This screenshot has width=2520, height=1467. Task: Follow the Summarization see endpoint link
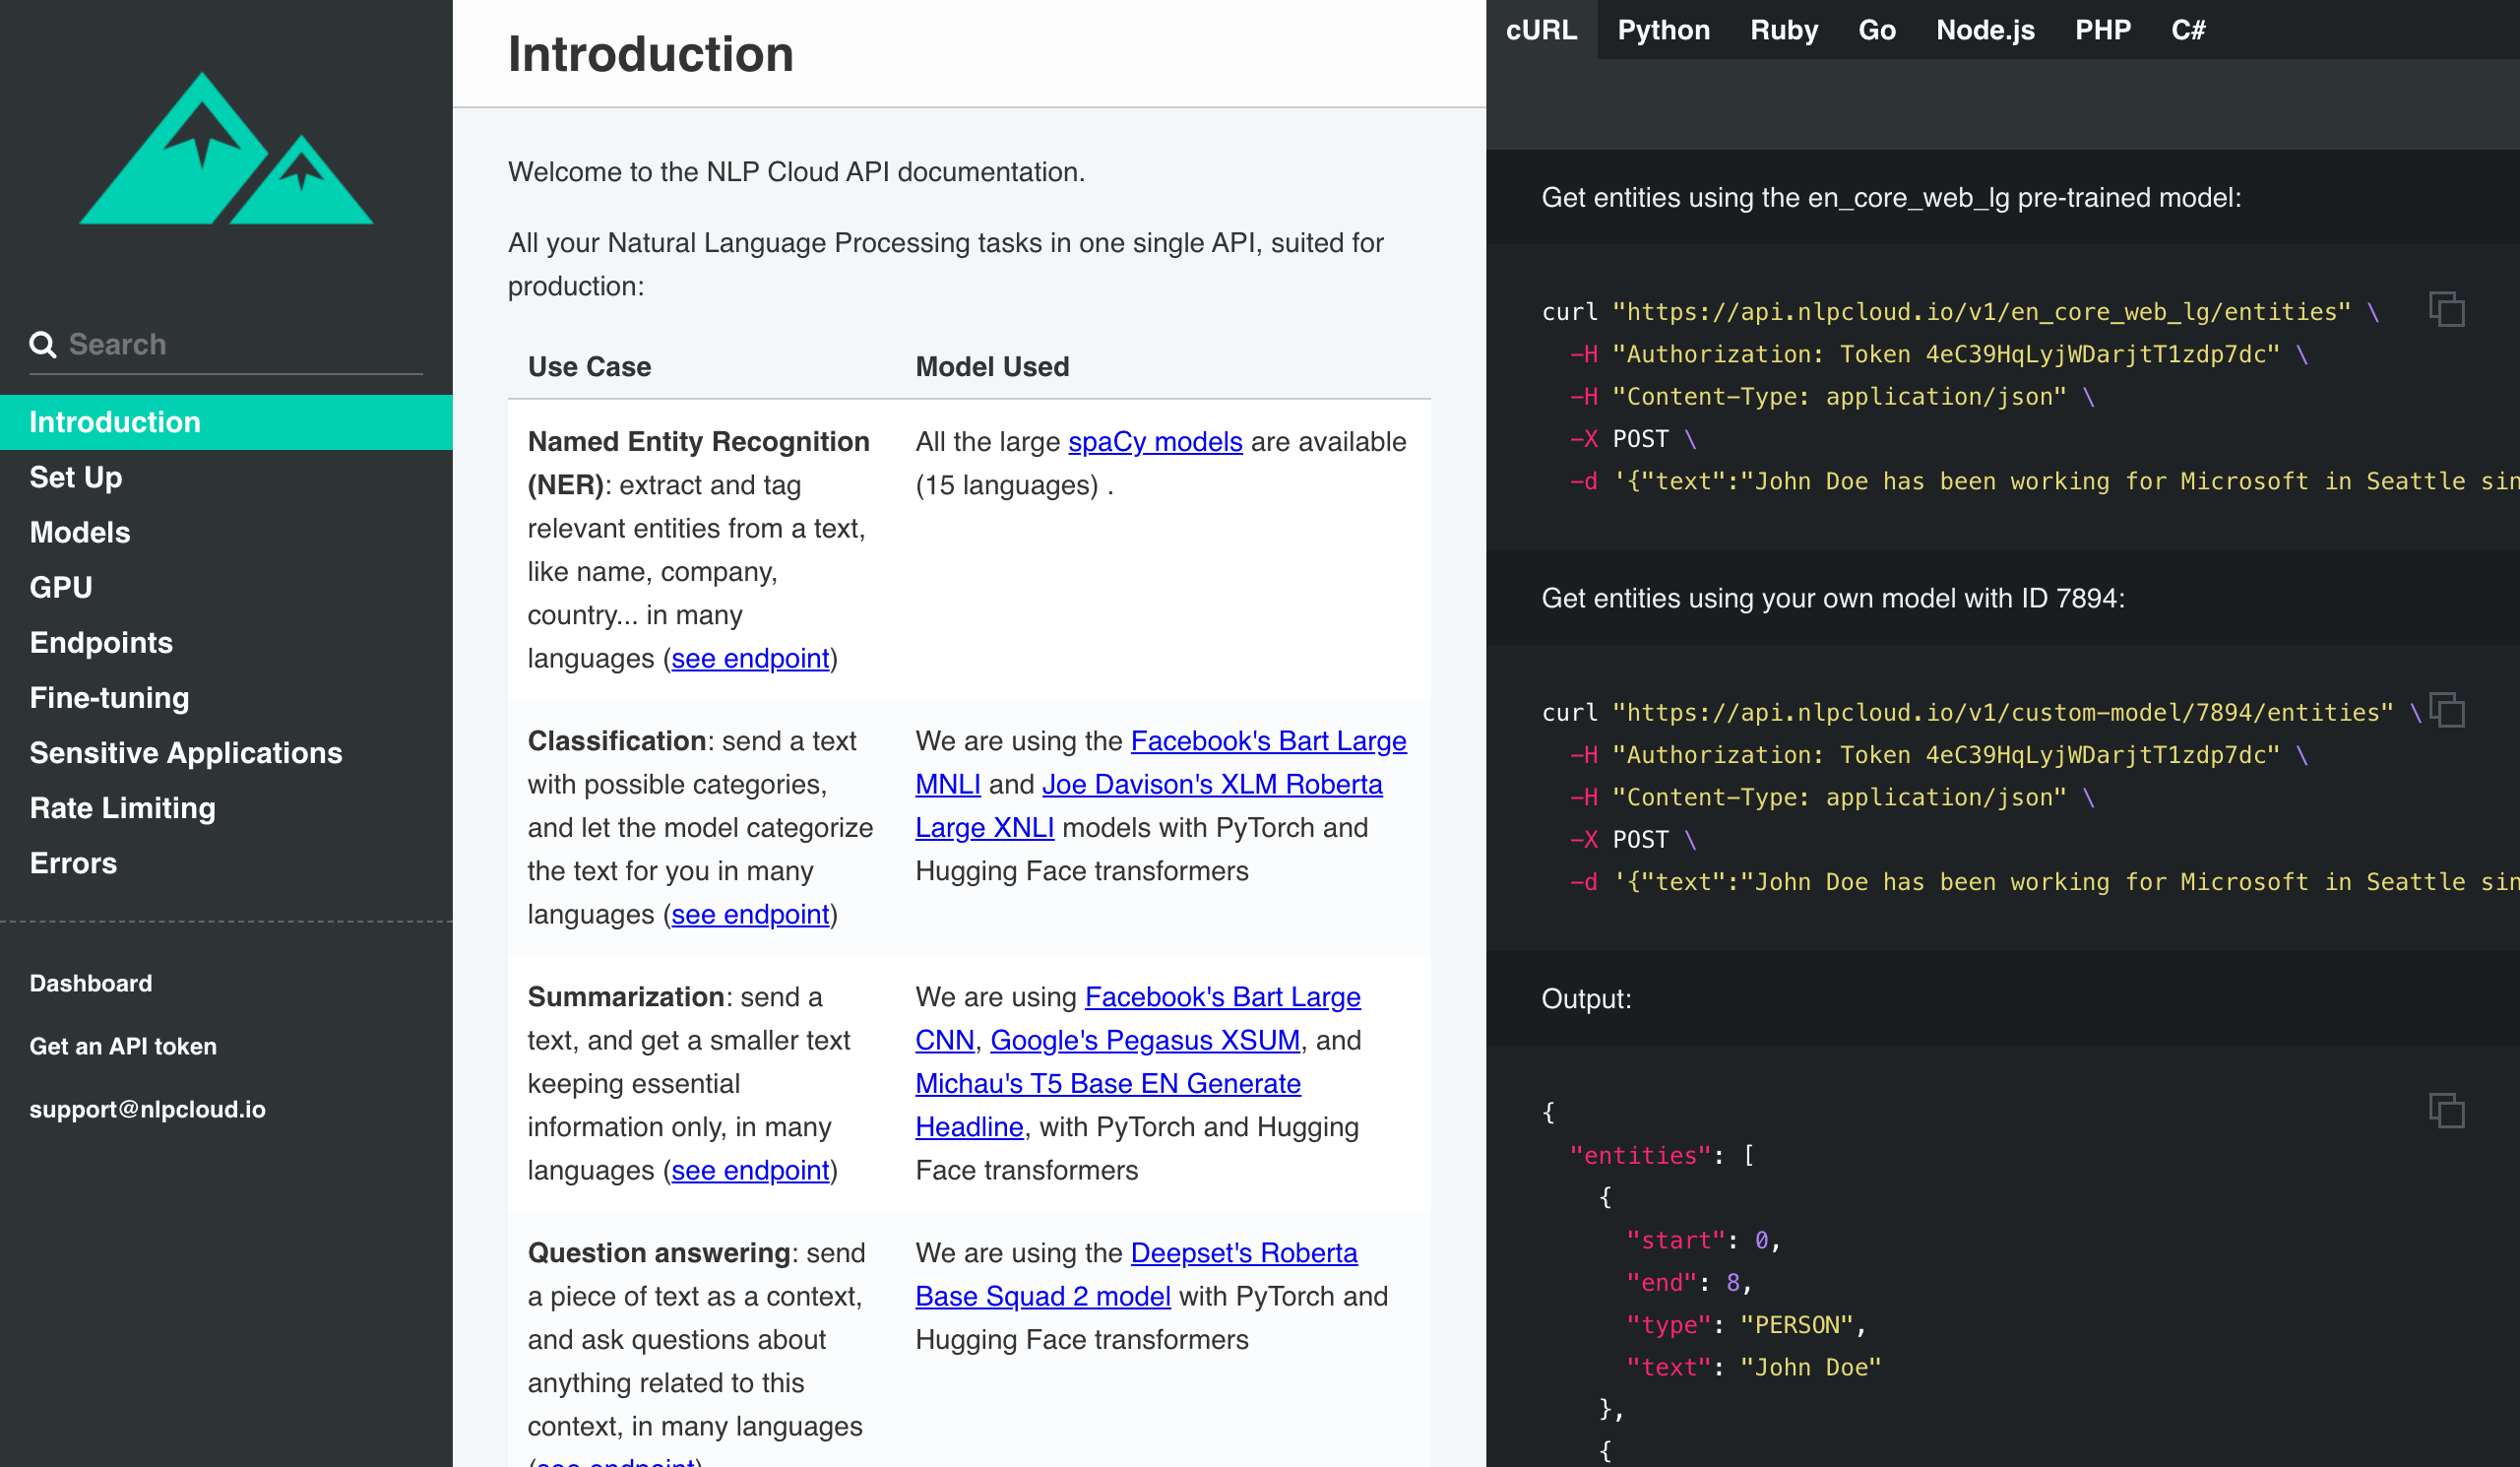click(750, 1170)
